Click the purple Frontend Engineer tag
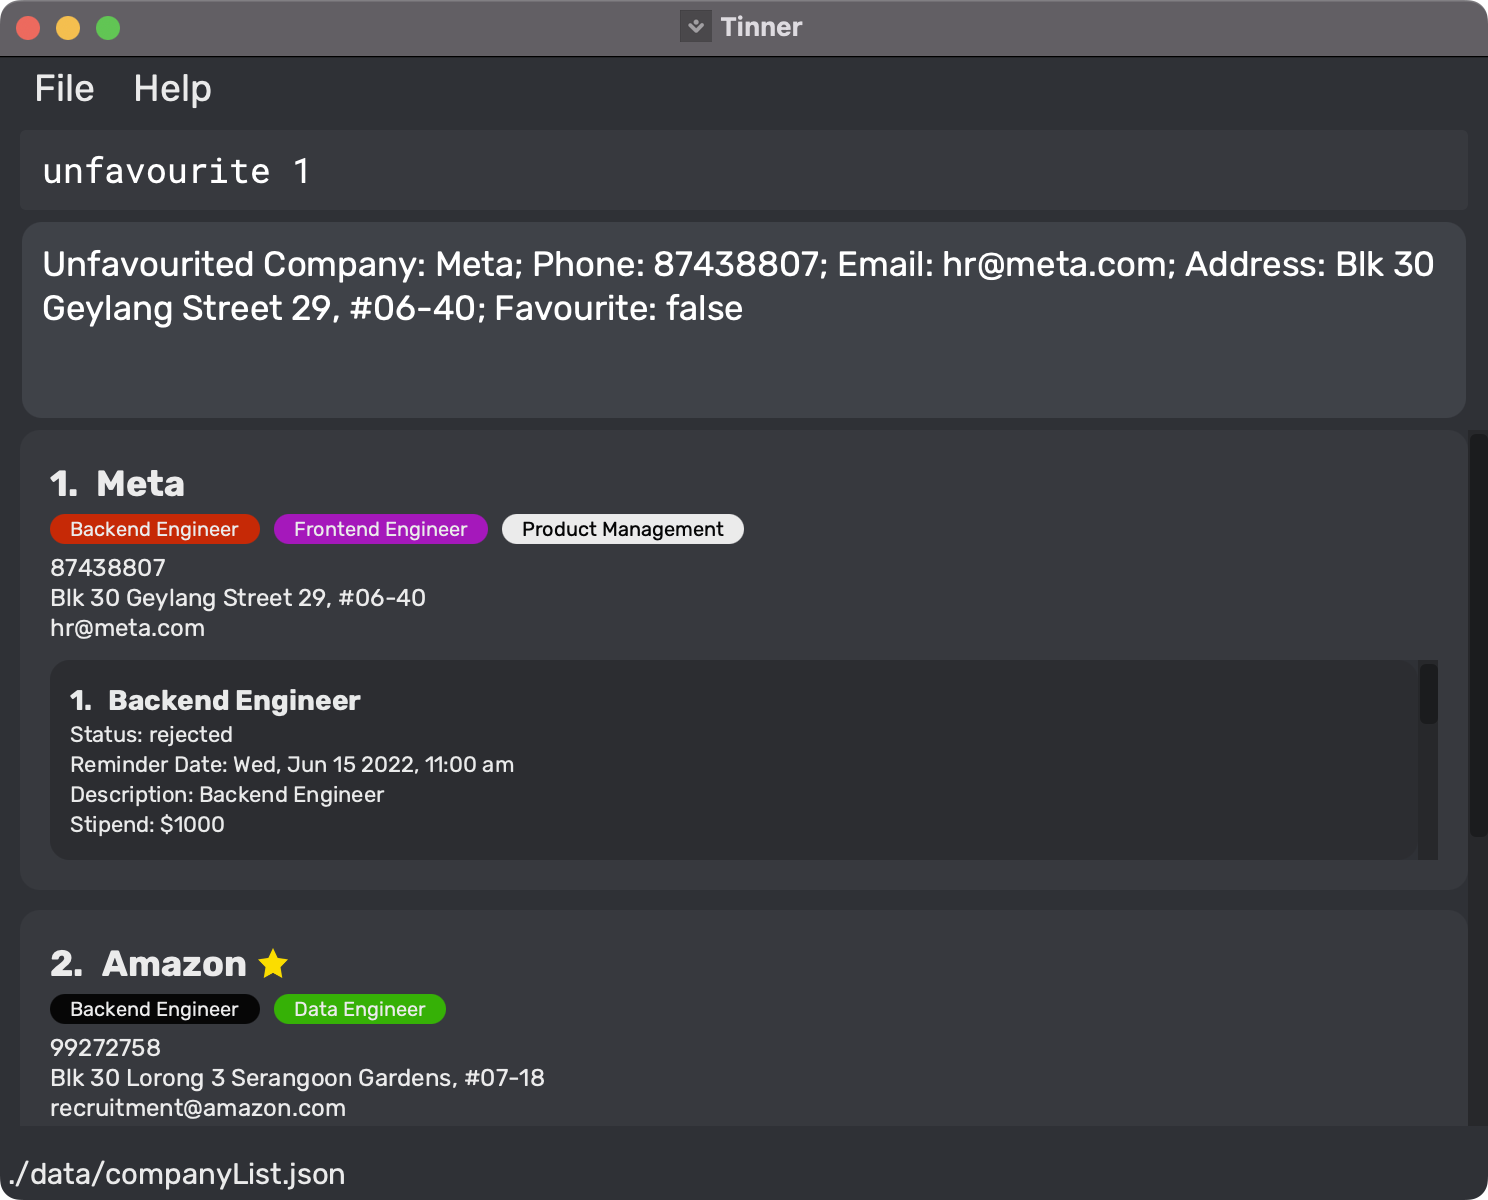This screenshot has width=1488, height=1200. pyautogui.click(x=380, y=529)
